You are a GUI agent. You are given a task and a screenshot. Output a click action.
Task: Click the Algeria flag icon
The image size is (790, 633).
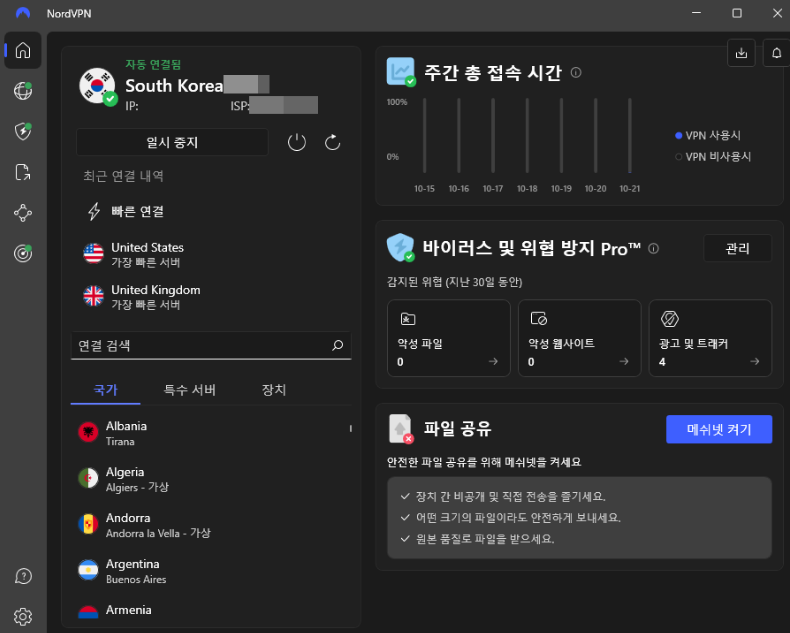pos(88,478)
